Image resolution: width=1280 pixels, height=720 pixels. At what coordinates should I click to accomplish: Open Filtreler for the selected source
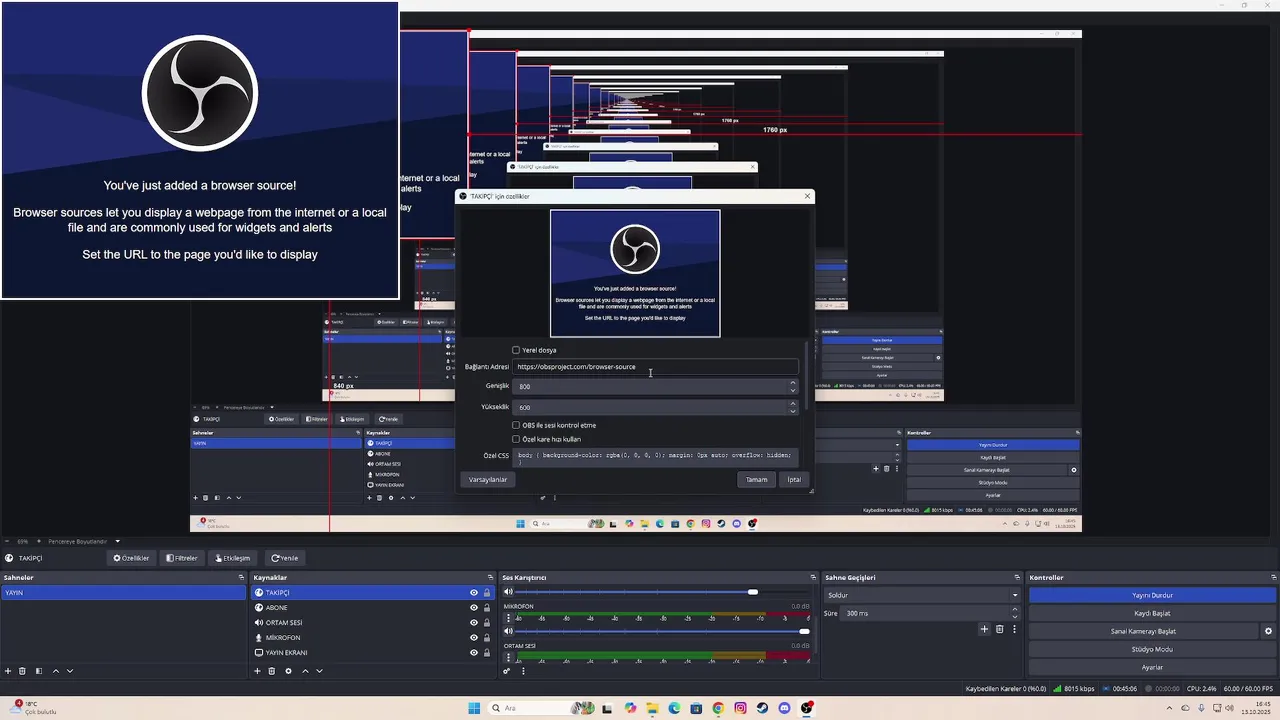pyautogui.click(x=181, y=558)
